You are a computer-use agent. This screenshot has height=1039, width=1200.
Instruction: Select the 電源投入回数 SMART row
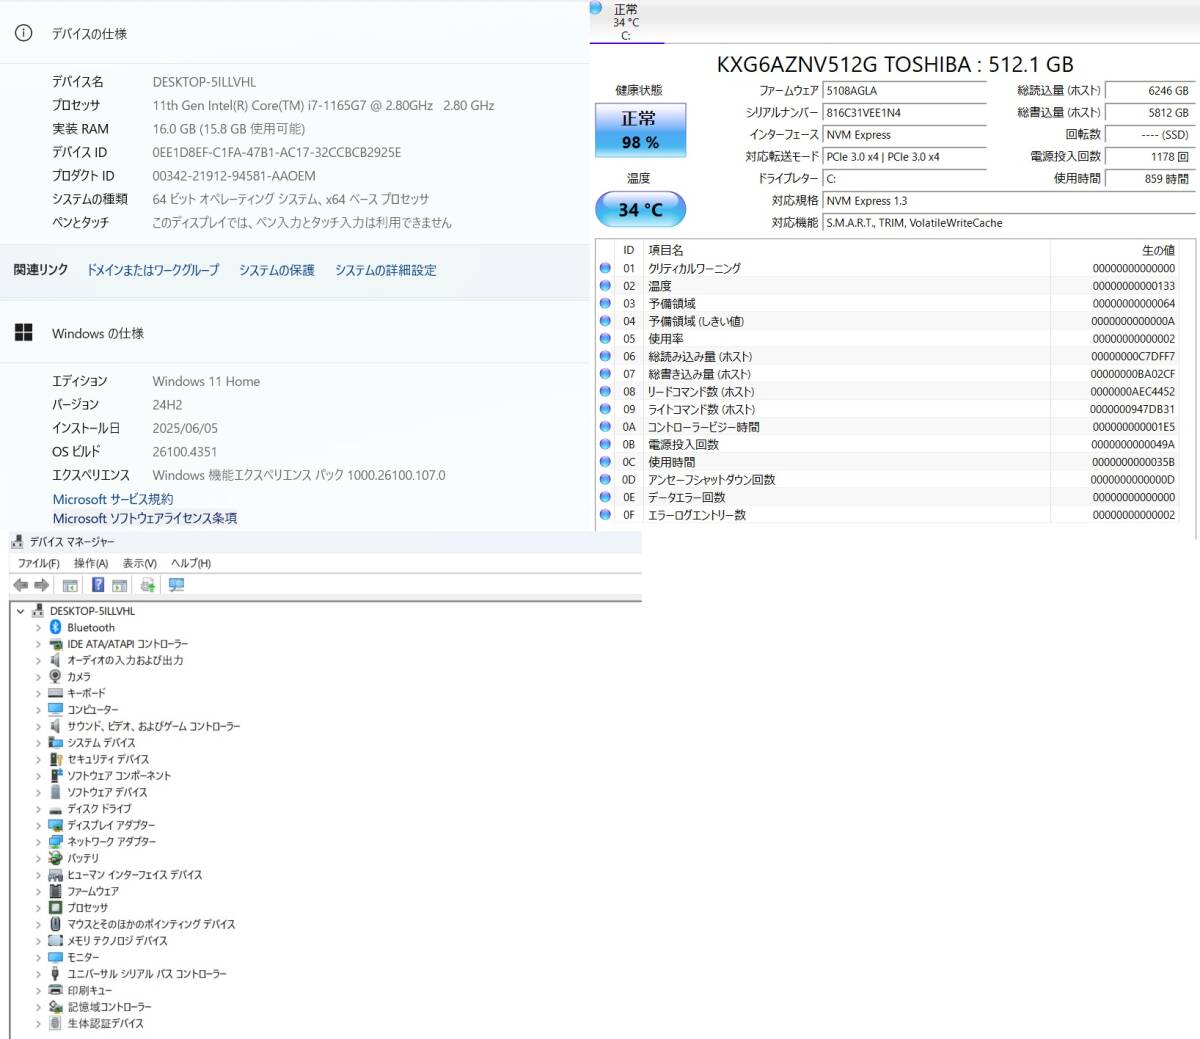[887, 444]
